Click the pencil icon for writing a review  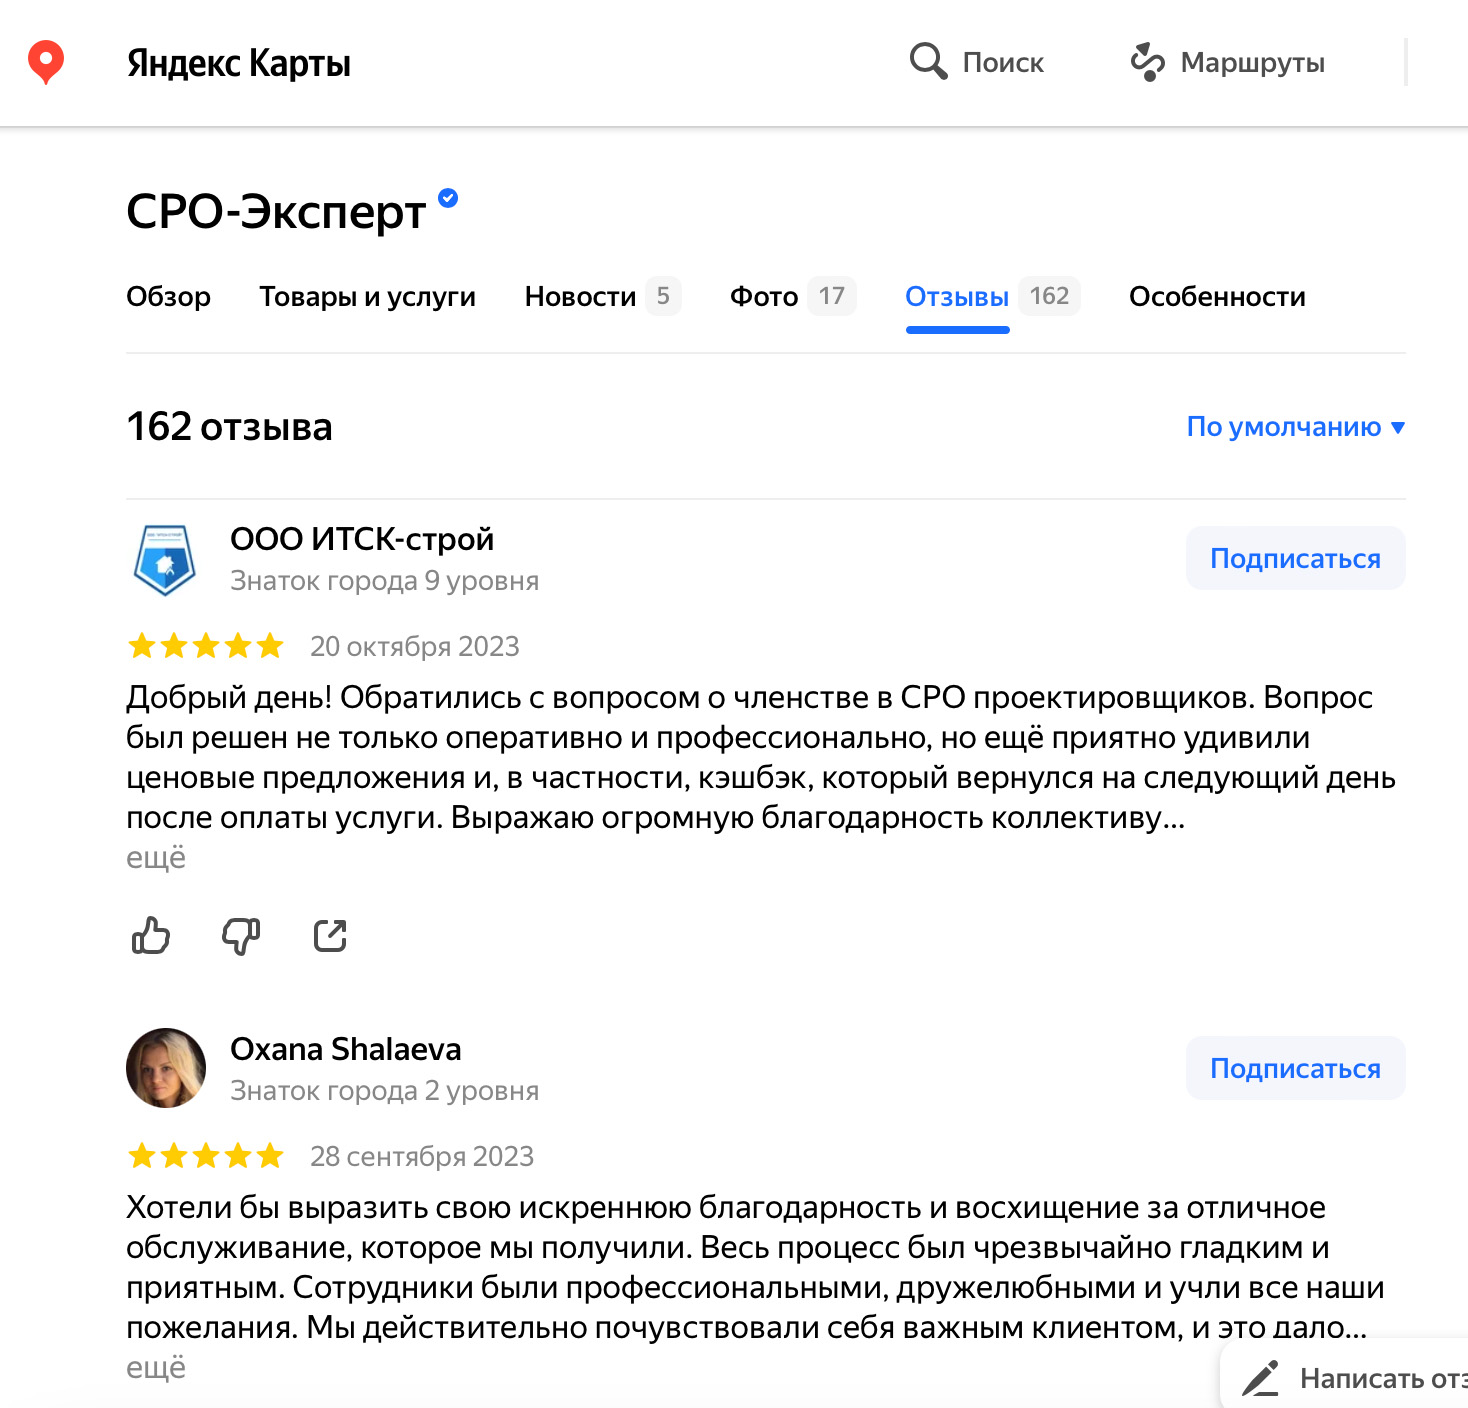(1260, 1378)
